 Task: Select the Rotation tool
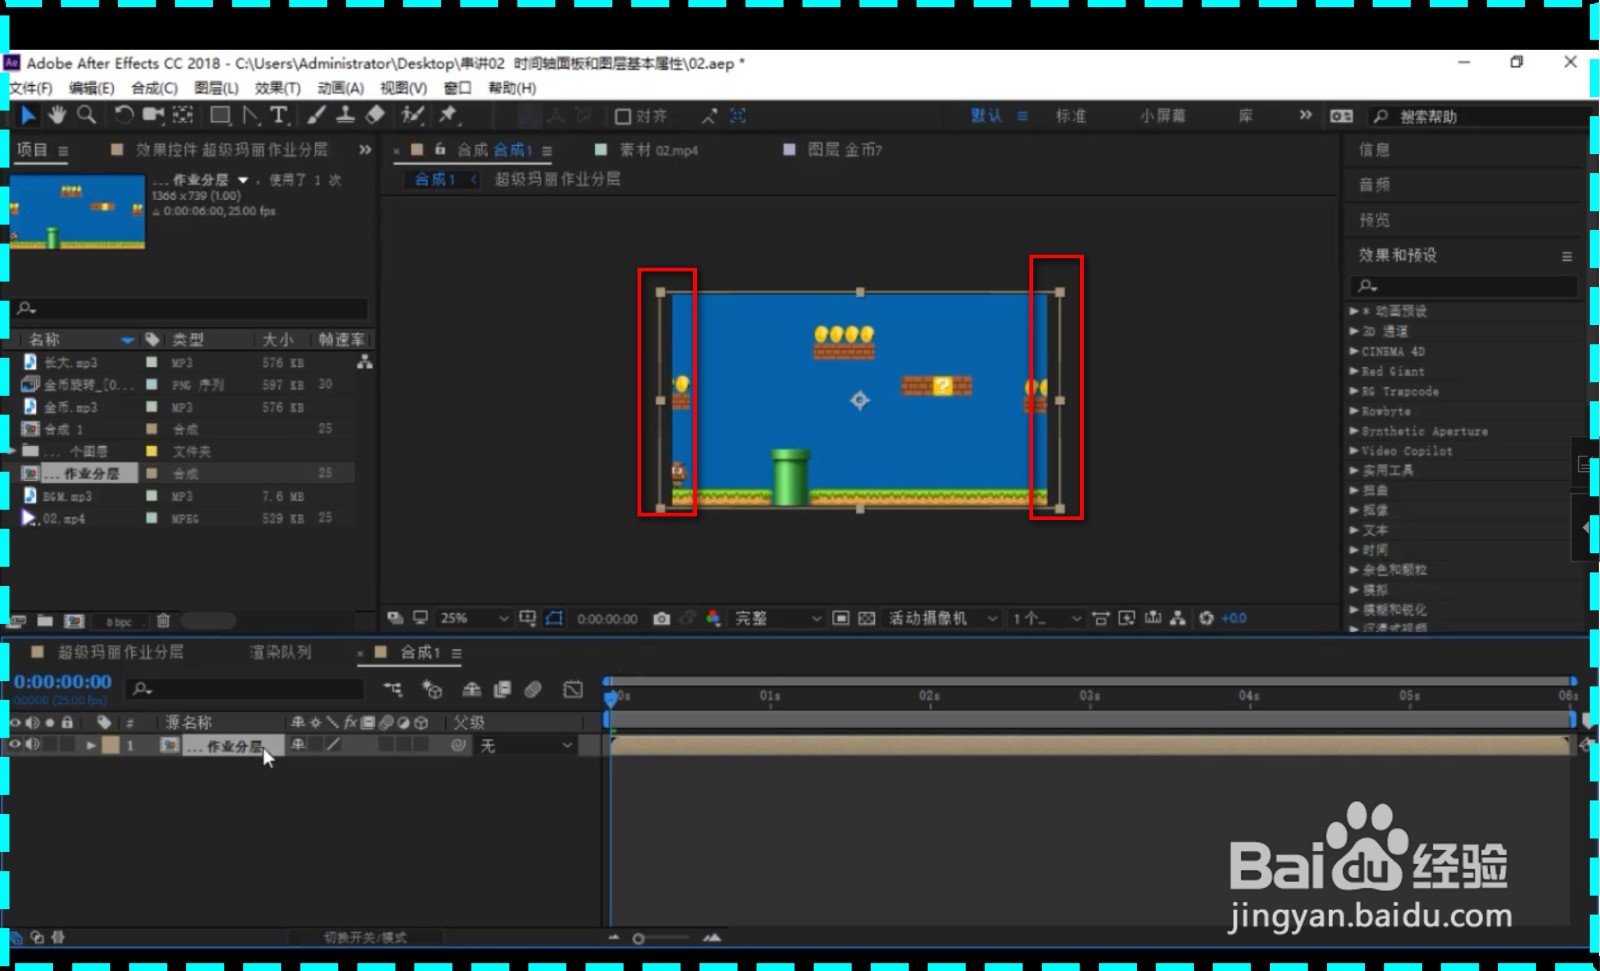pos(123,116)
